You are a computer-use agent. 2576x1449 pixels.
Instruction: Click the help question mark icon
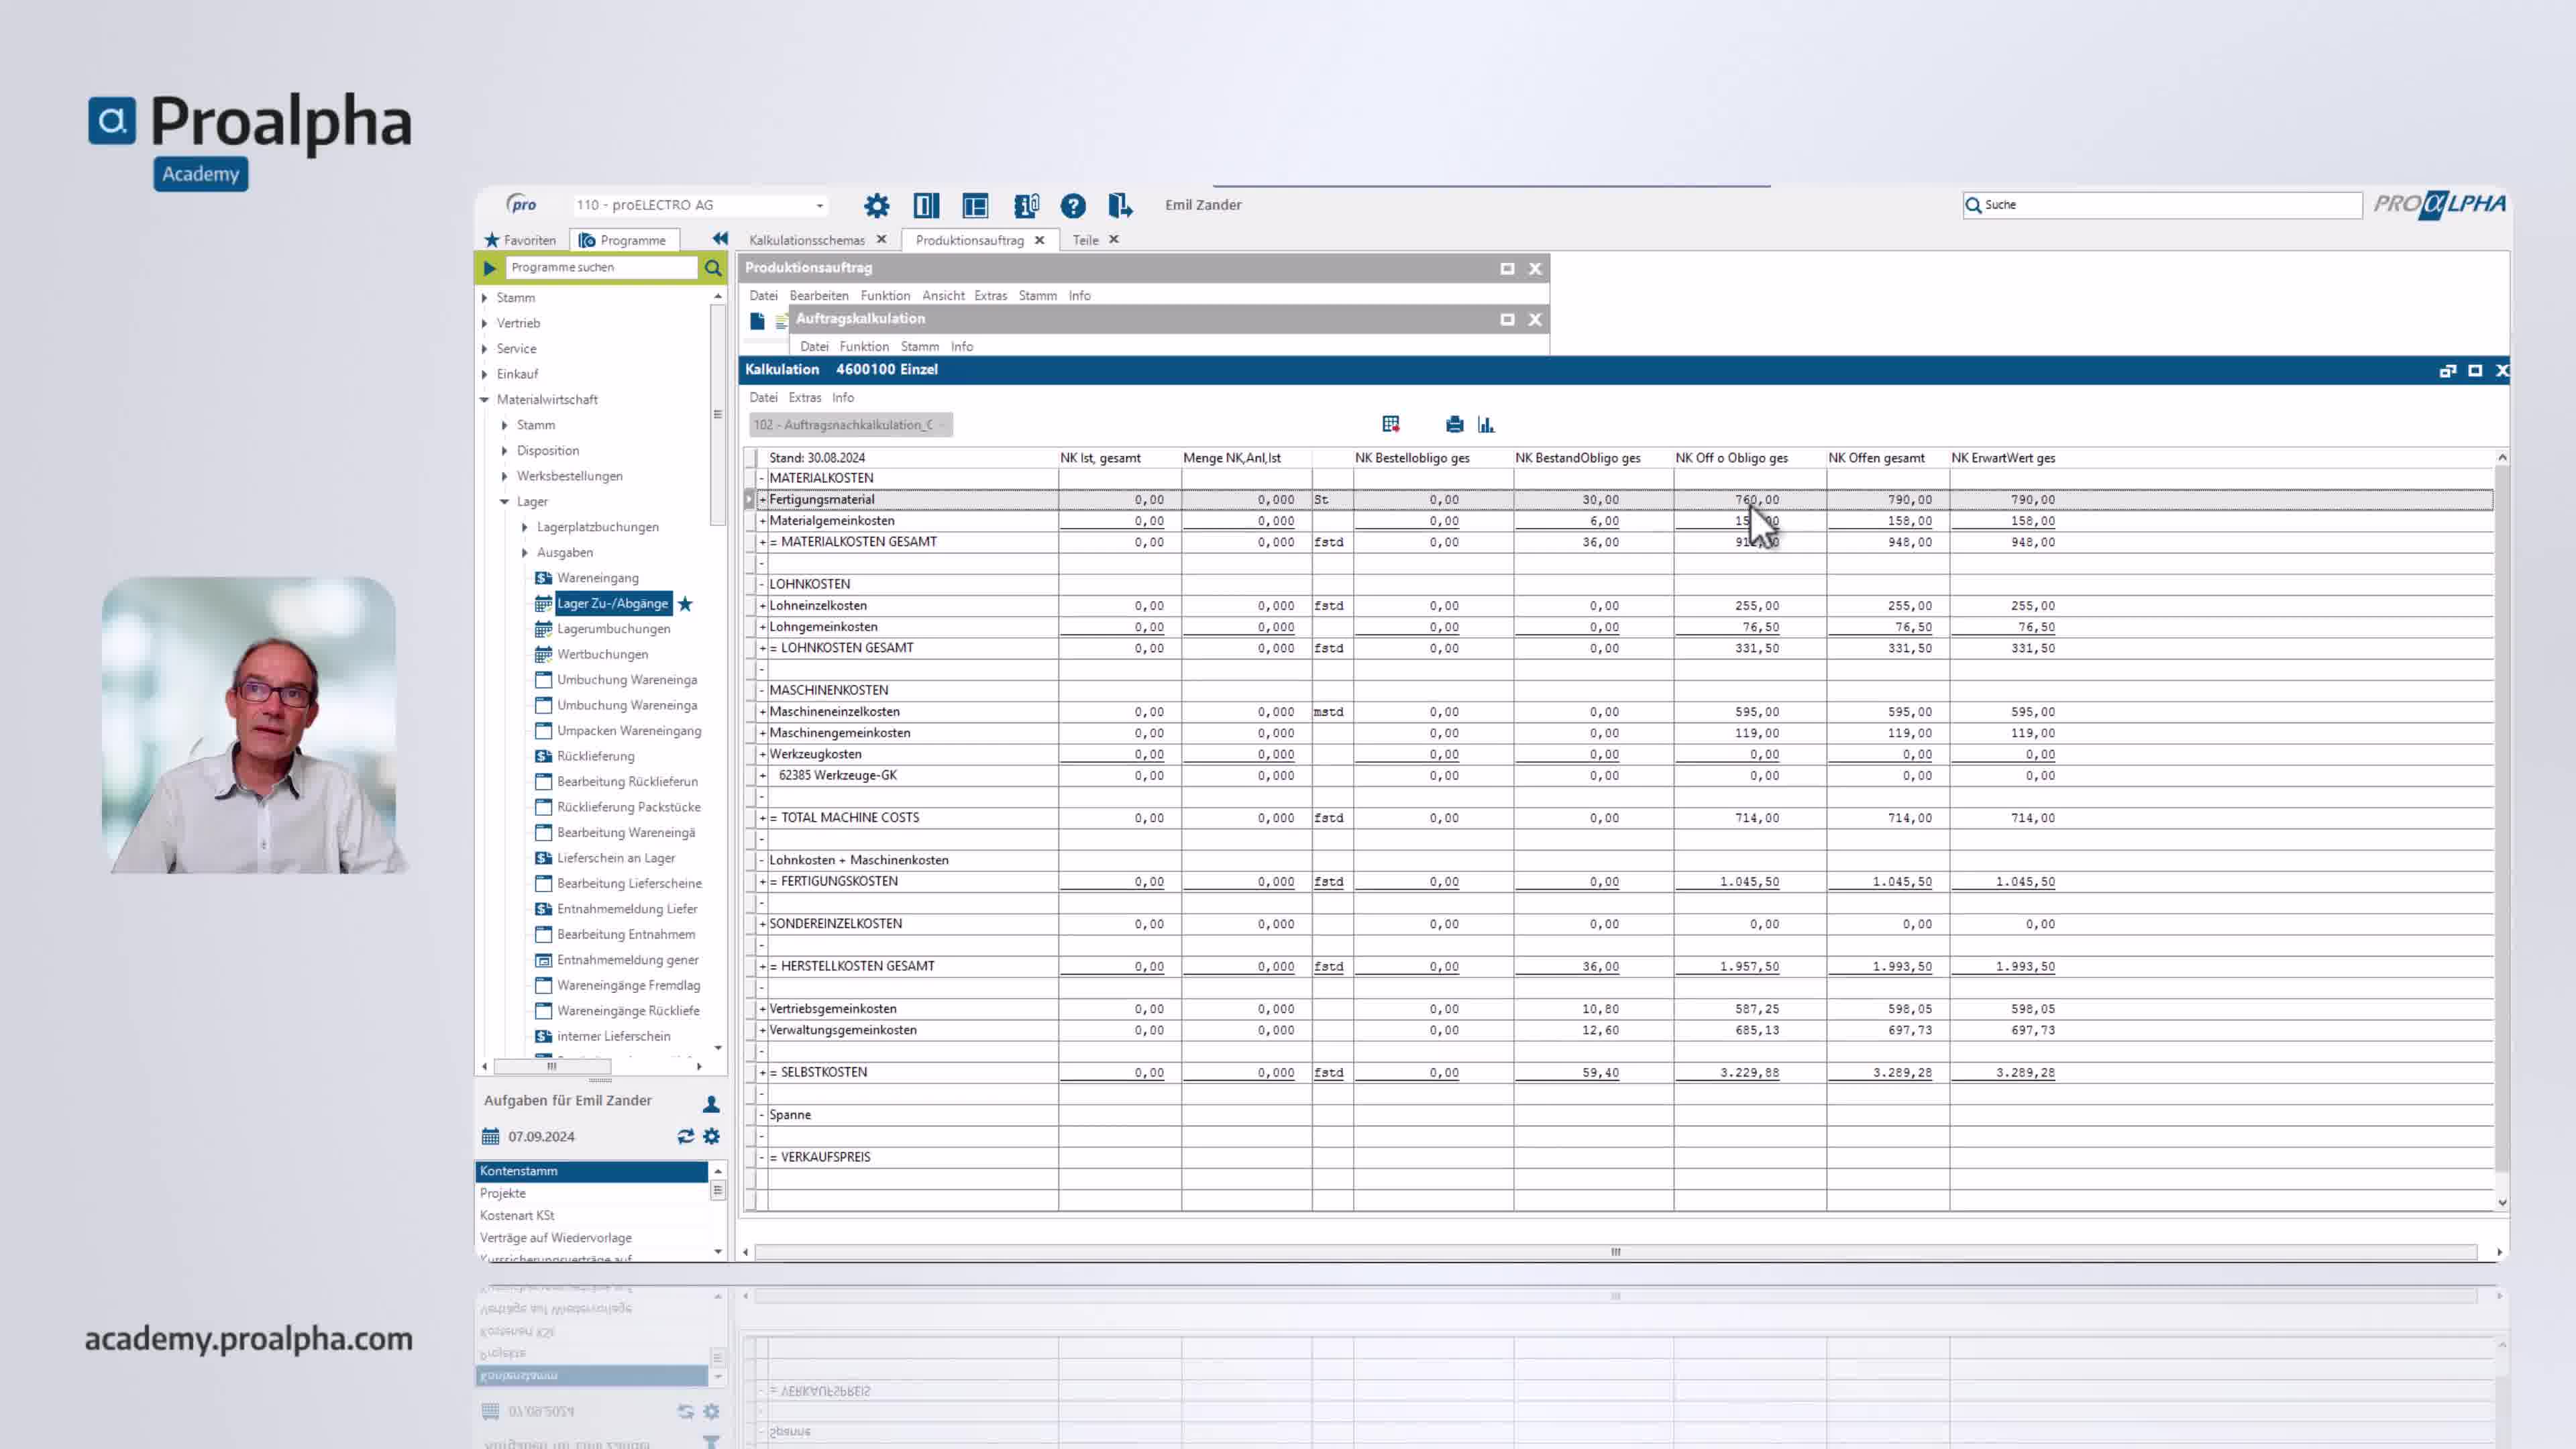(x=1072, y=206)
